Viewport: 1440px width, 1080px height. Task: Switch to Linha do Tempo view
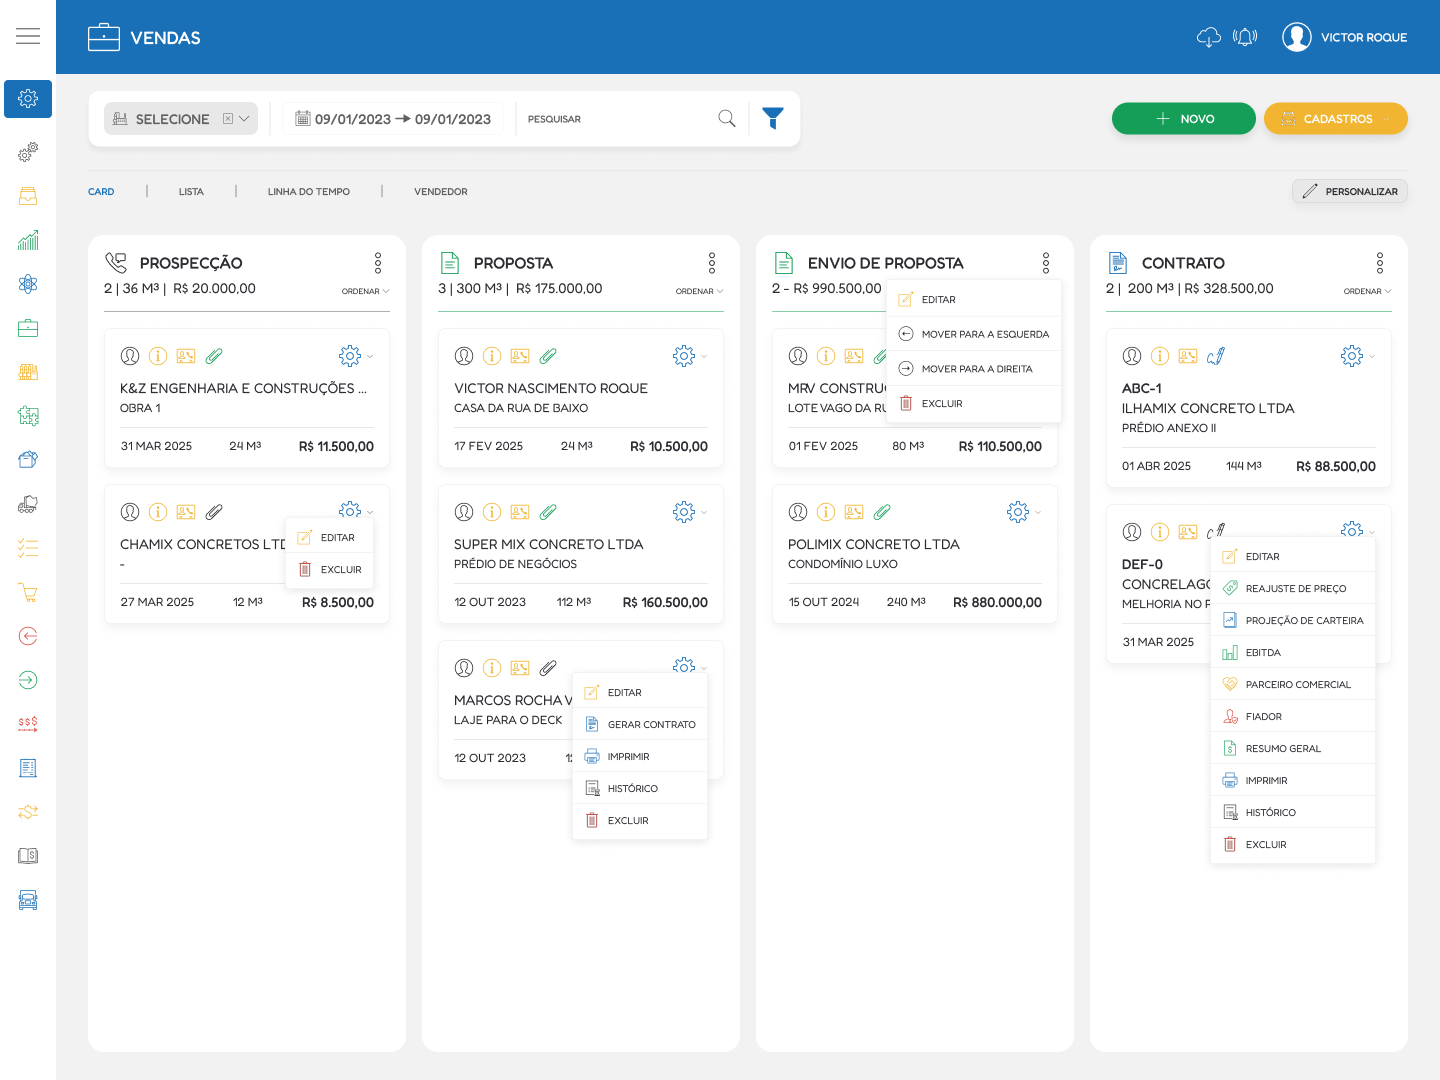pyautogui.click(x=308, y=192)
